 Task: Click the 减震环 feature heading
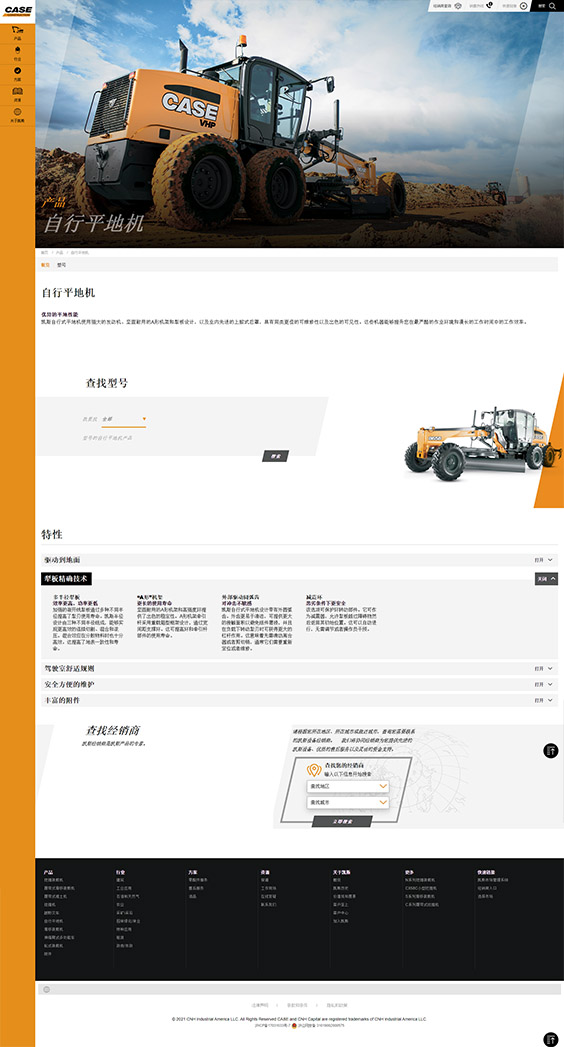click(x=312, y=596)
